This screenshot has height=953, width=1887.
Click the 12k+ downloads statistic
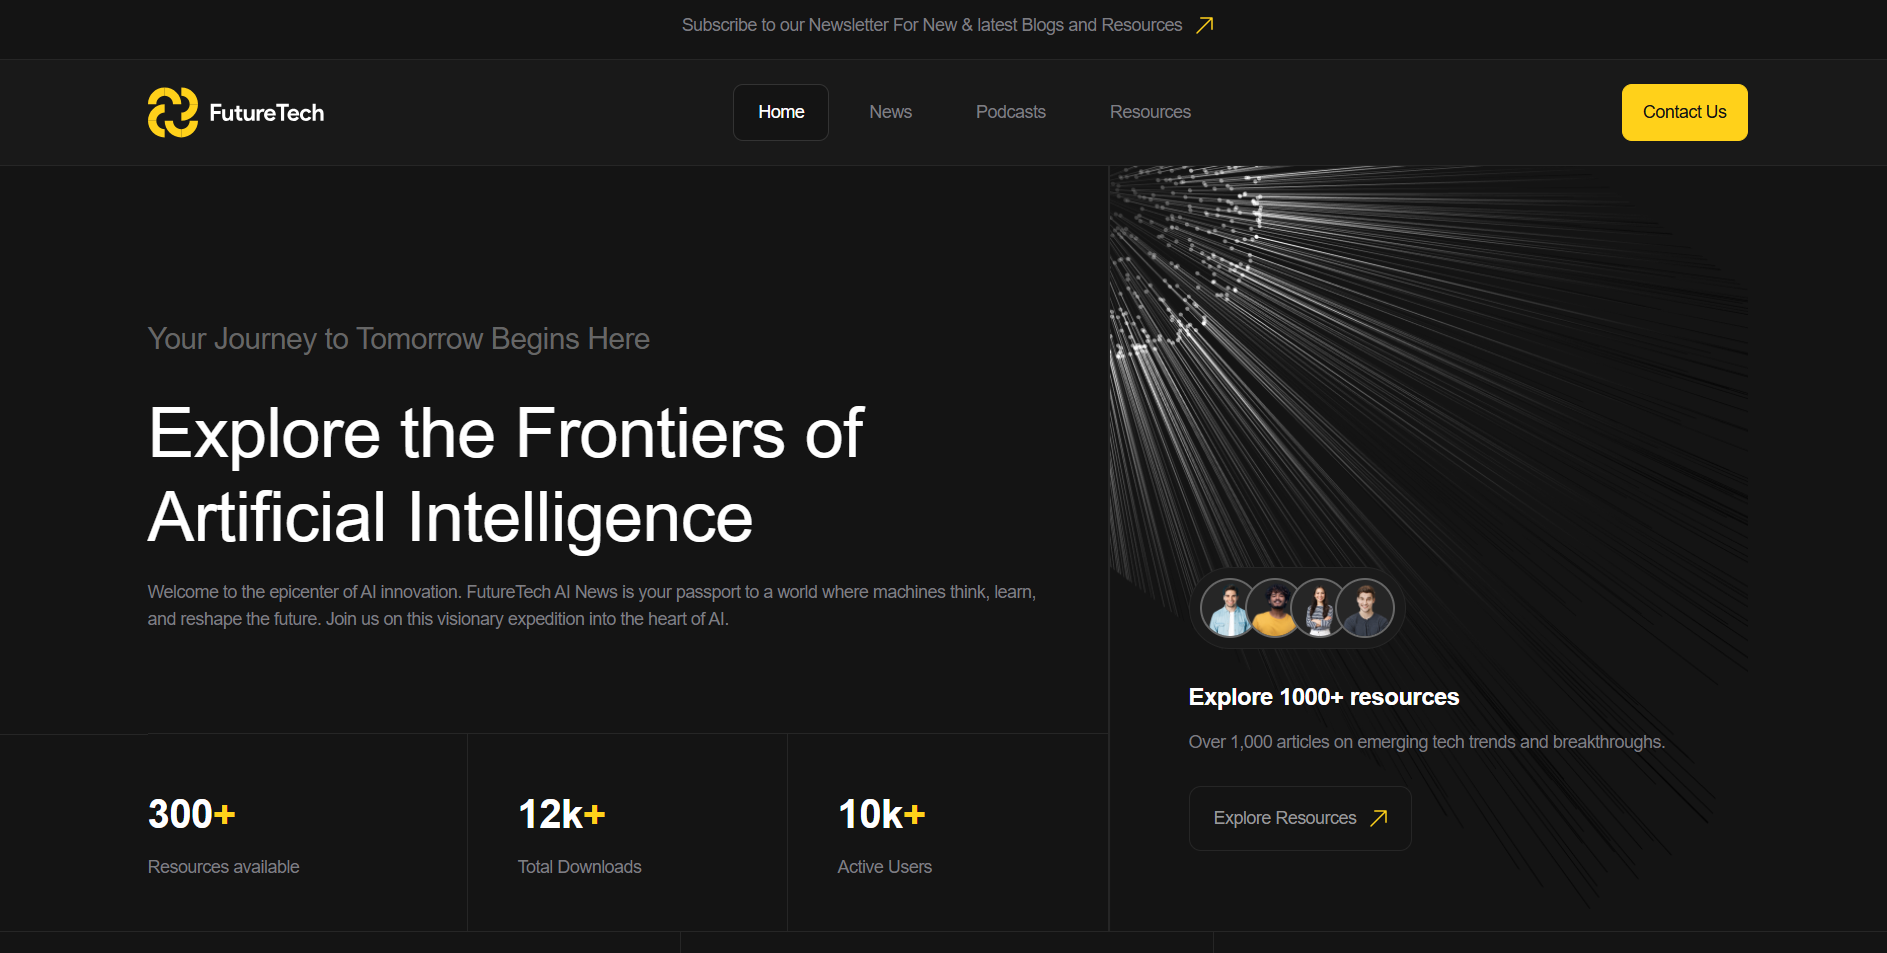pyautogui.click(x=562, y=814)
